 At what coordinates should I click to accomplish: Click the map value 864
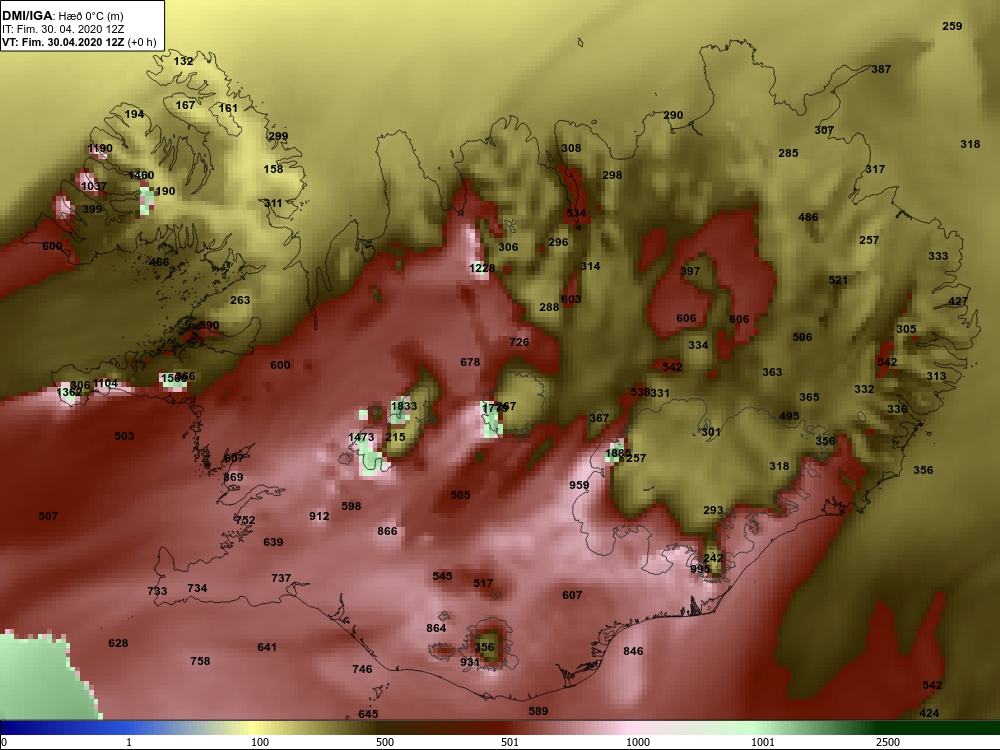click(x=436, y=629)
